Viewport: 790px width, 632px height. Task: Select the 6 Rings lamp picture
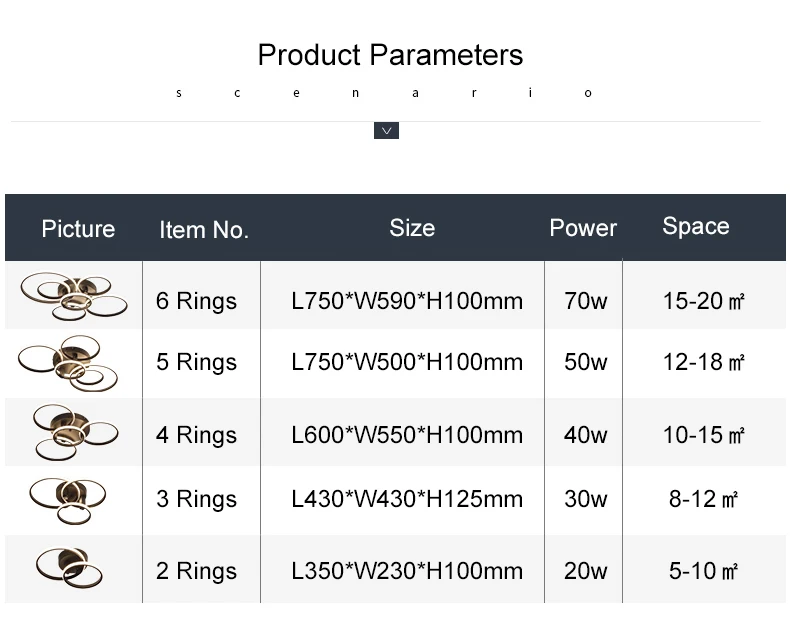click(x=73, y=296)
